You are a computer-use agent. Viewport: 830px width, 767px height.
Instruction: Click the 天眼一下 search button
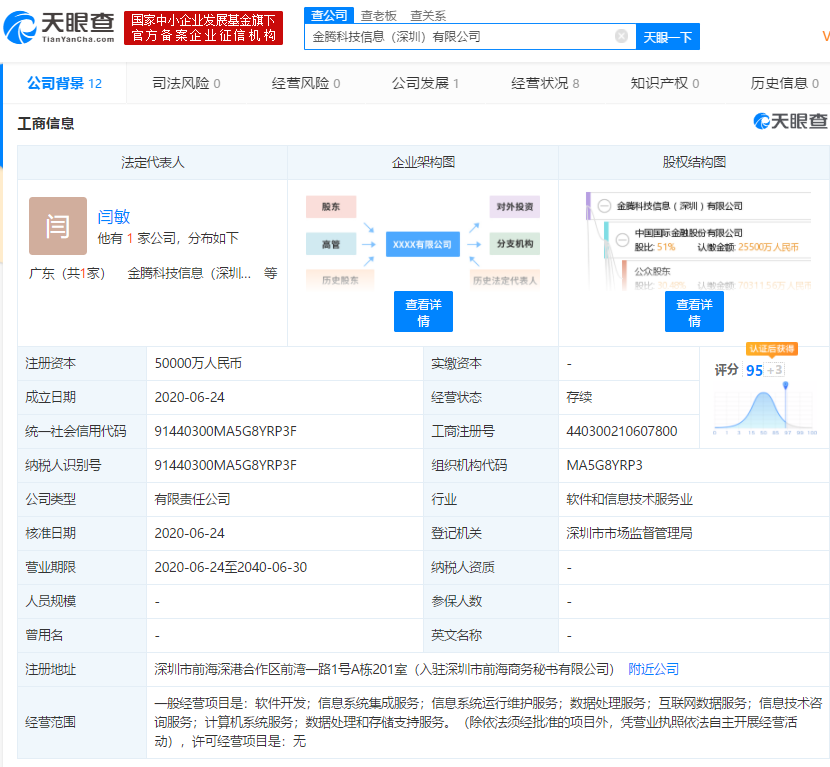click(667, 37)
